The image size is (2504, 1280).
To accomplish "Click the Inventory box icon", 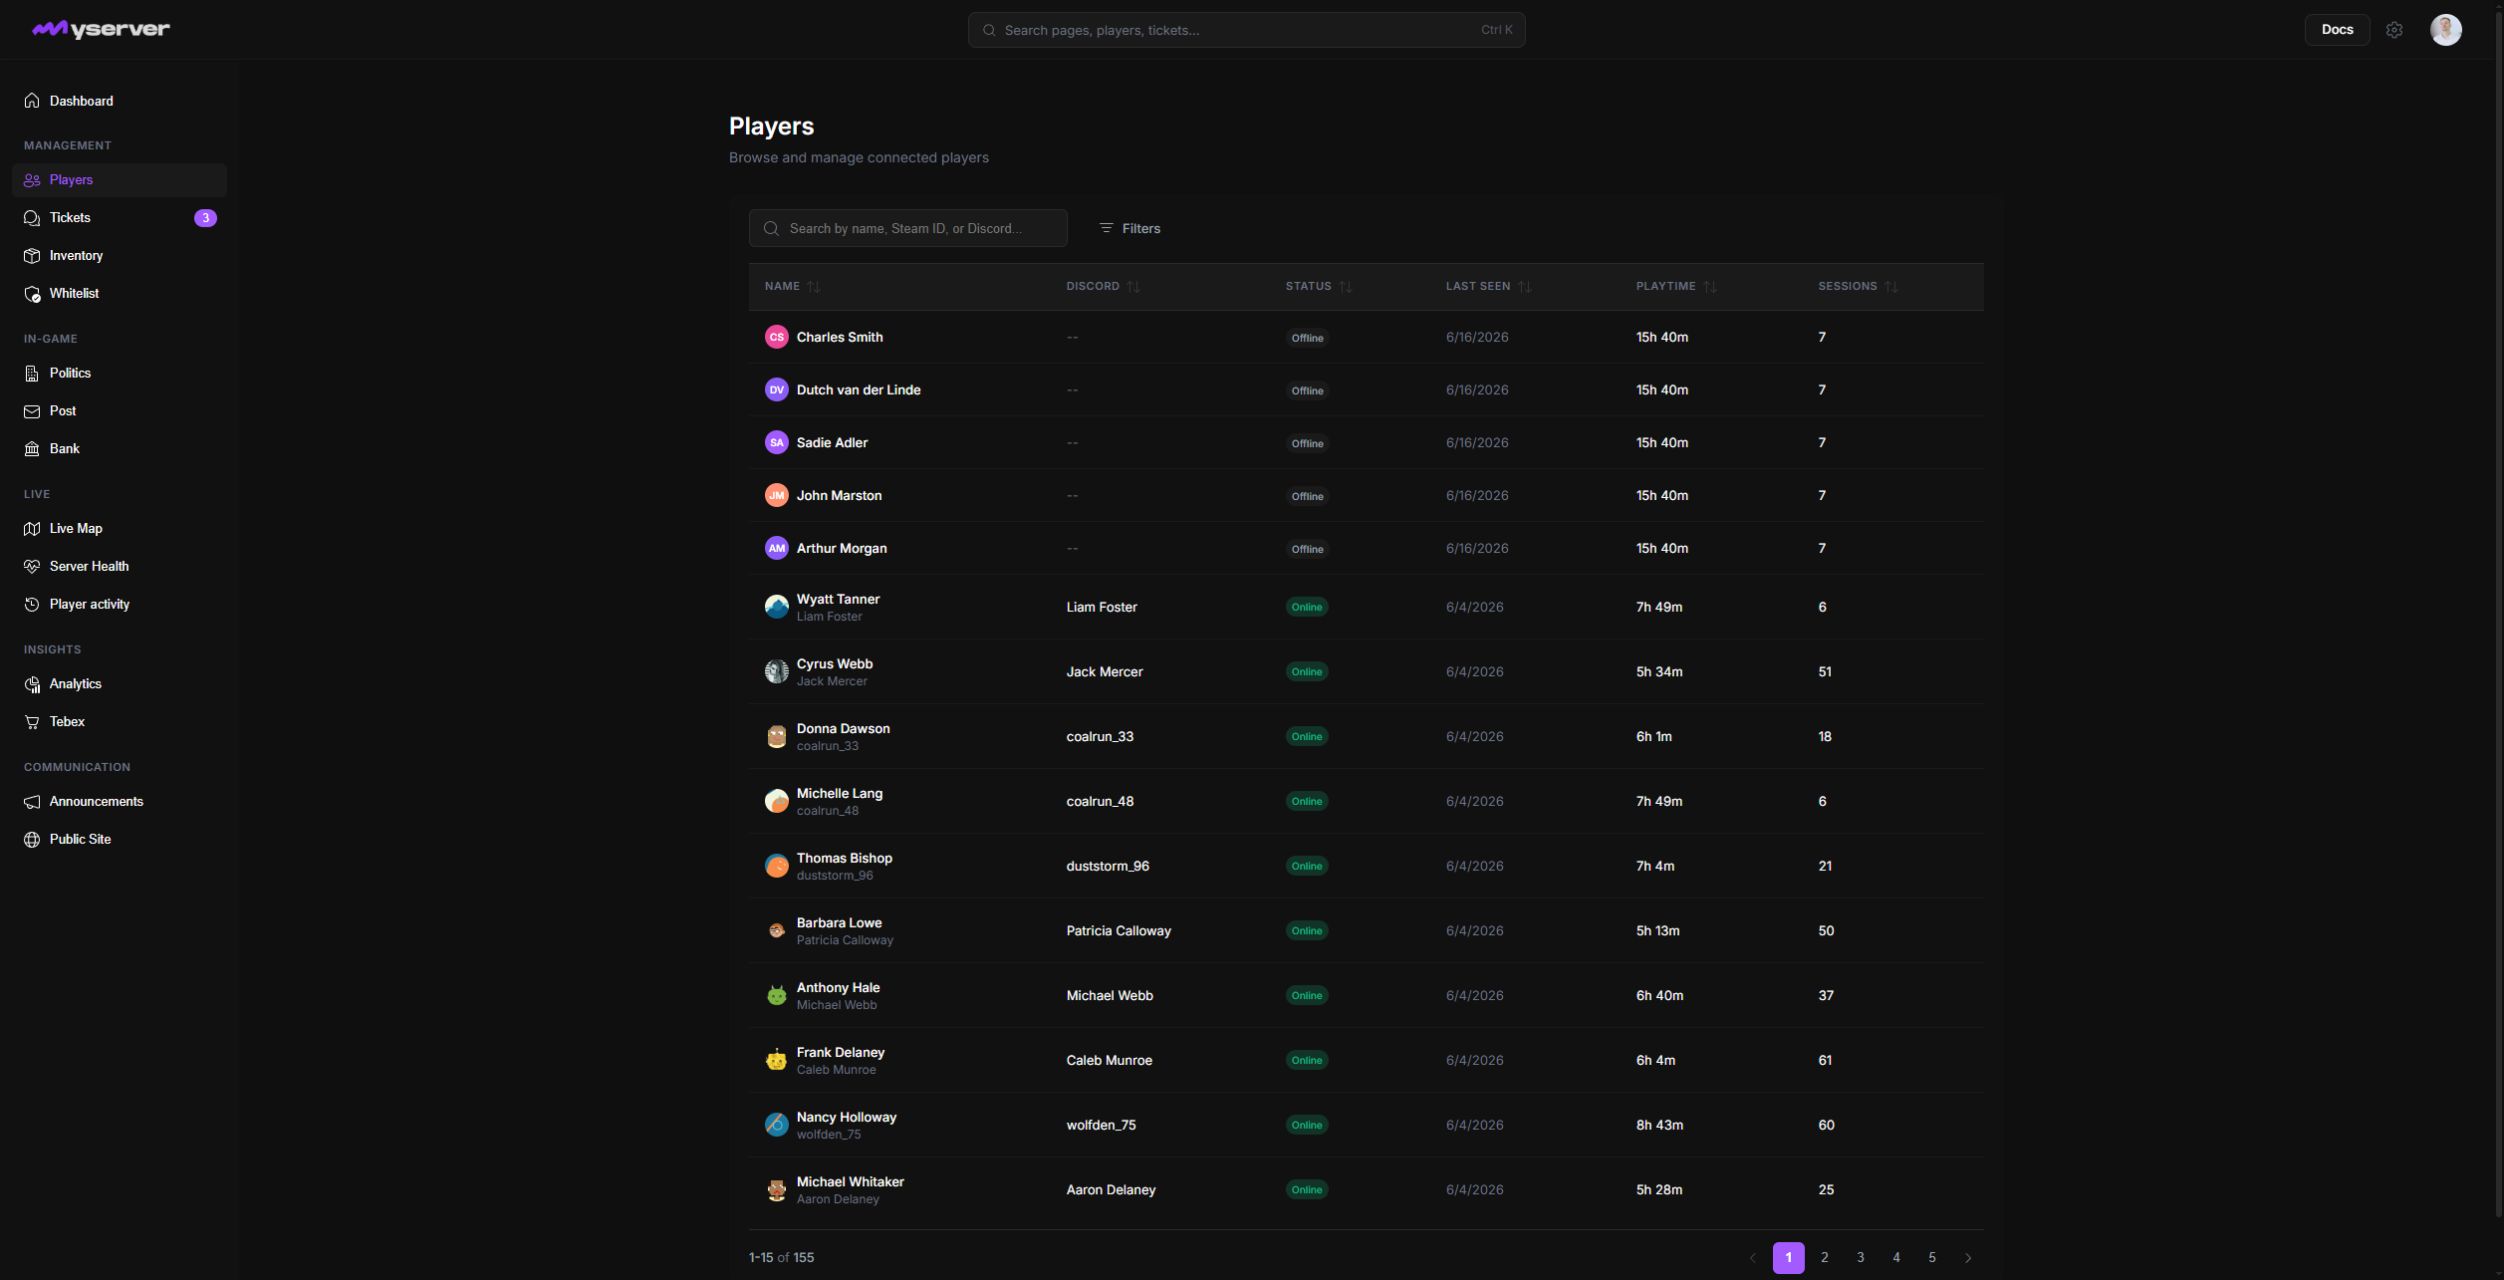I will tap(32, 256).
